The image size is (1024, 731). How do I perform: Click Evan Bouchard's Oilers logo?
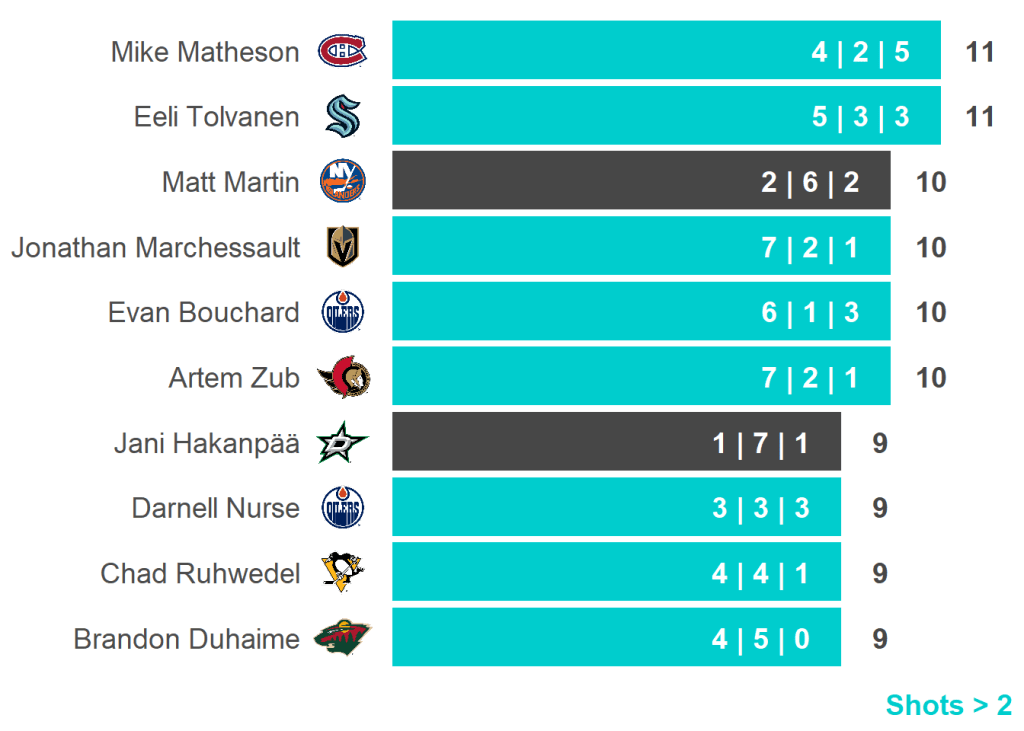pos(342,312)
